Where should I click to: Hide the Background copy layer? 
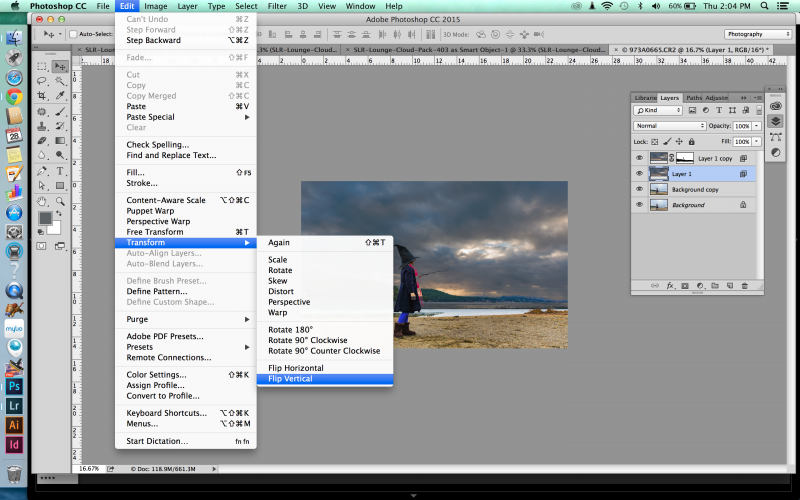coord(639,189)
